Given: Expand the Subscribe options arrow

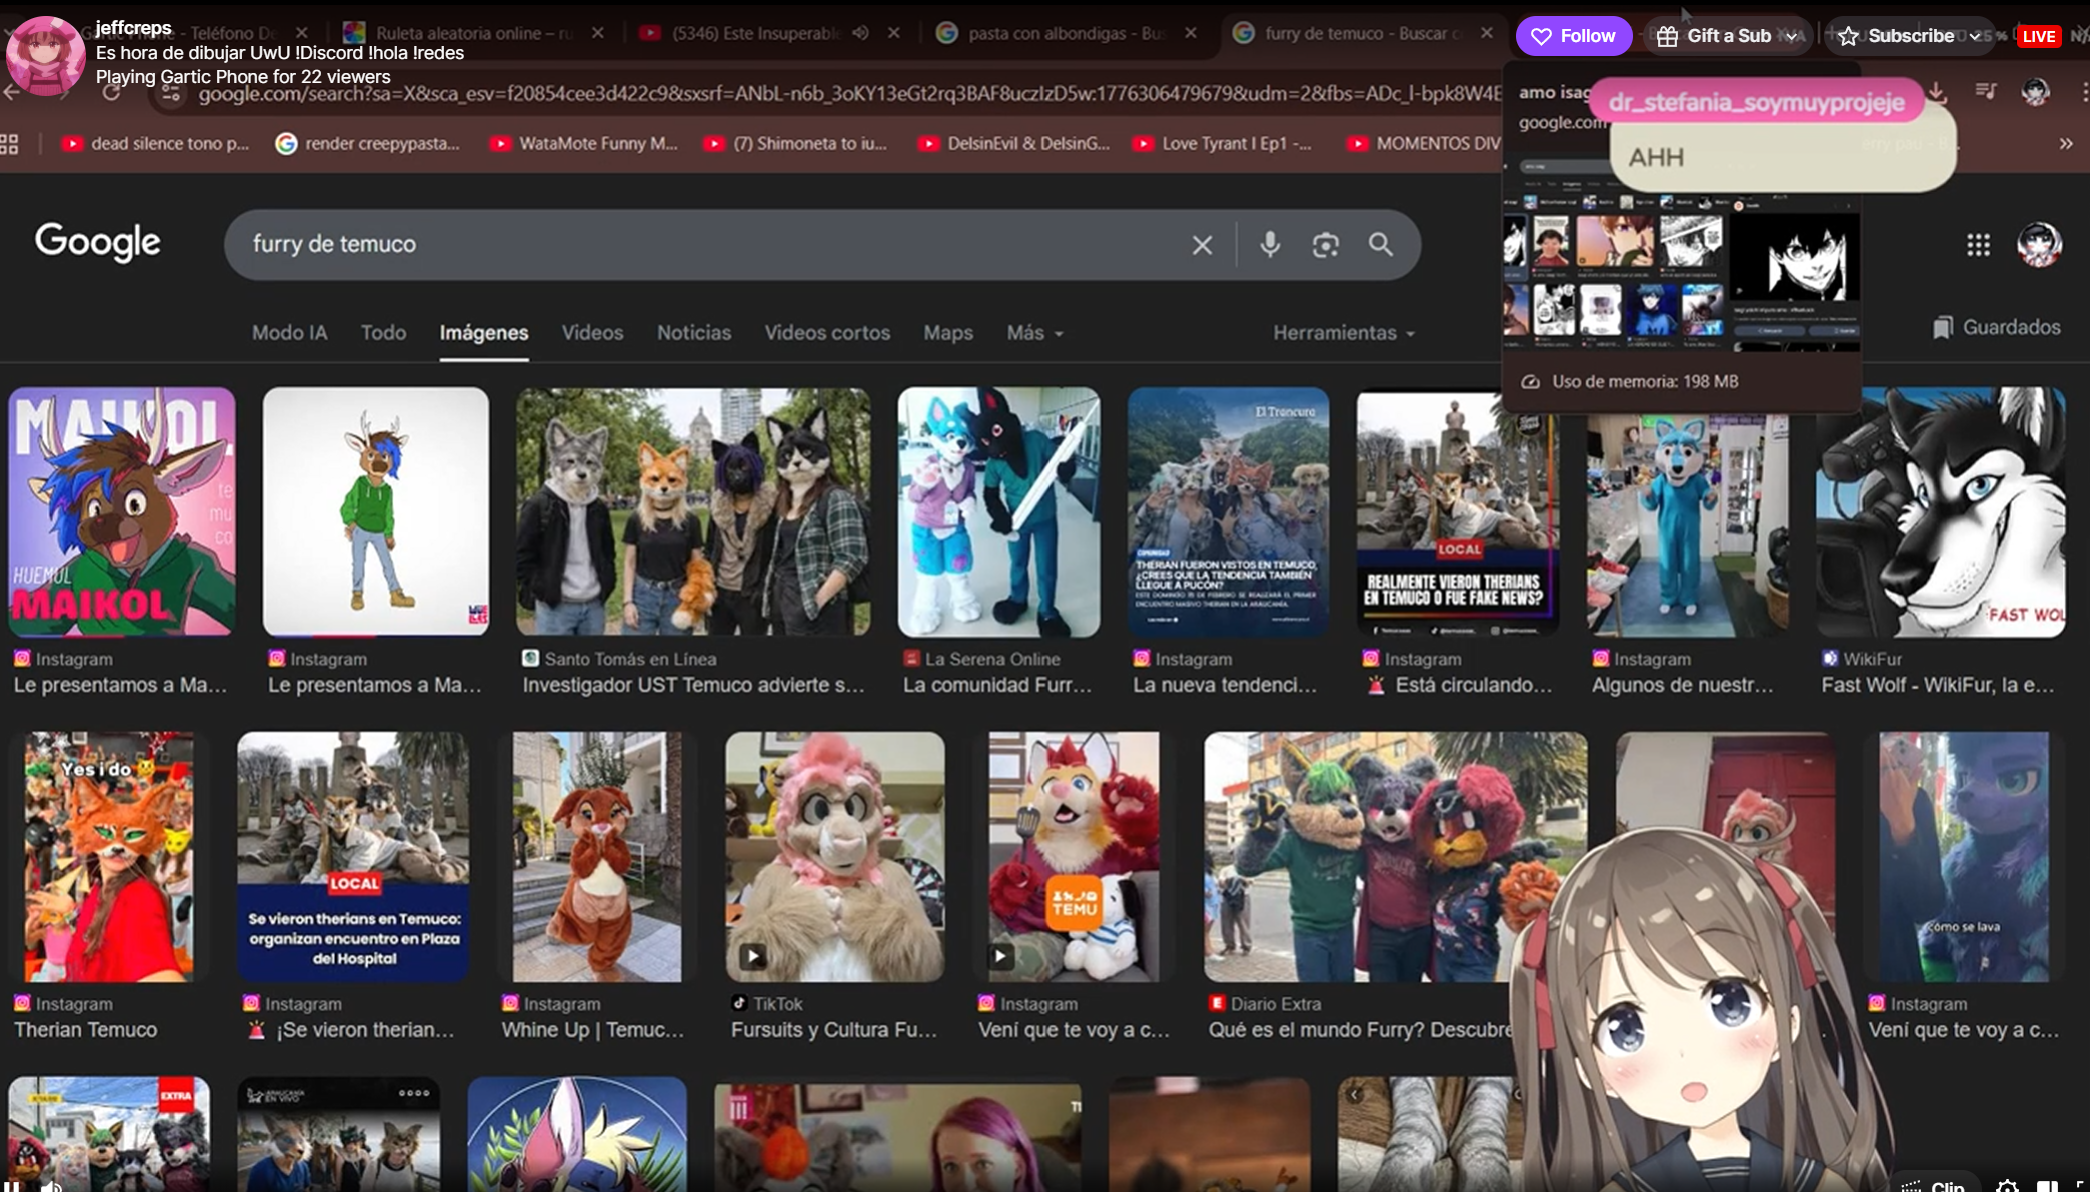Looking at the screenshot, I should (x=1975, y=36).
